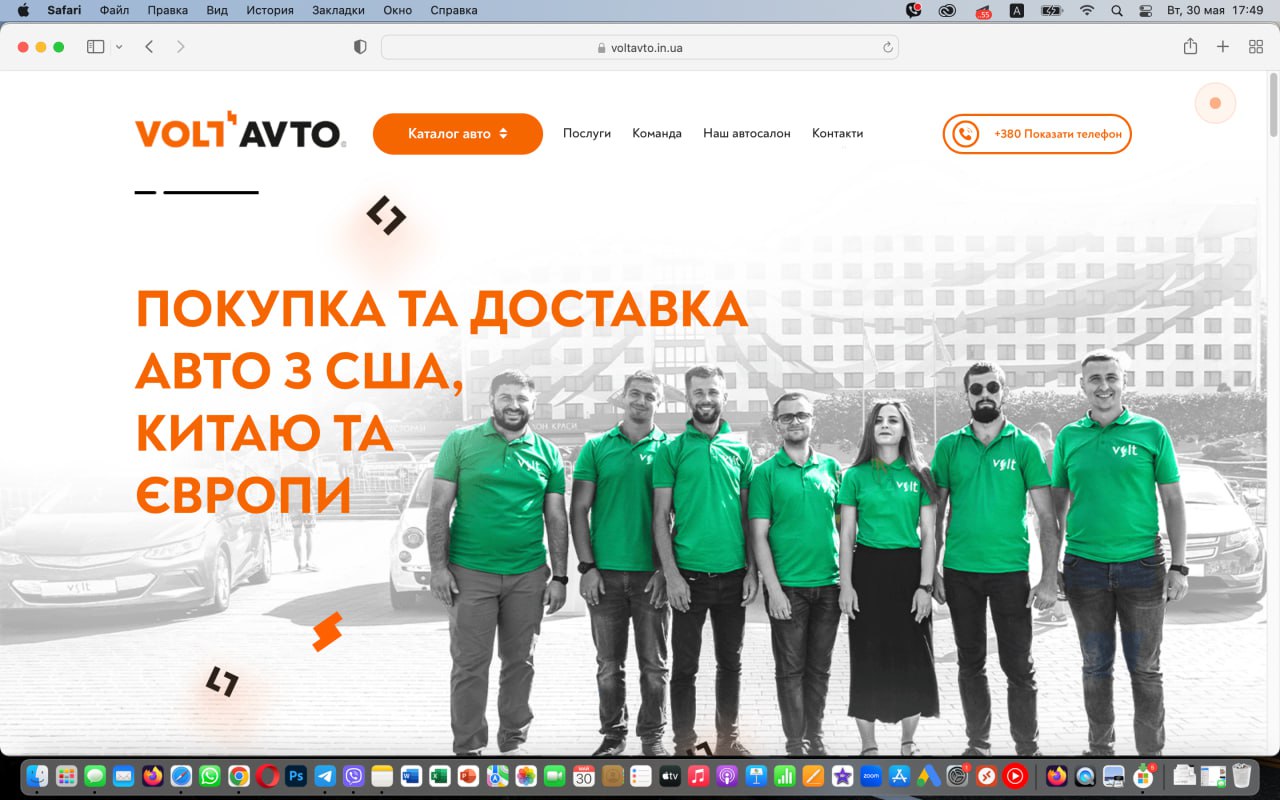
Task: Open Calendar from the Dock
Action: tap(584, 776)
